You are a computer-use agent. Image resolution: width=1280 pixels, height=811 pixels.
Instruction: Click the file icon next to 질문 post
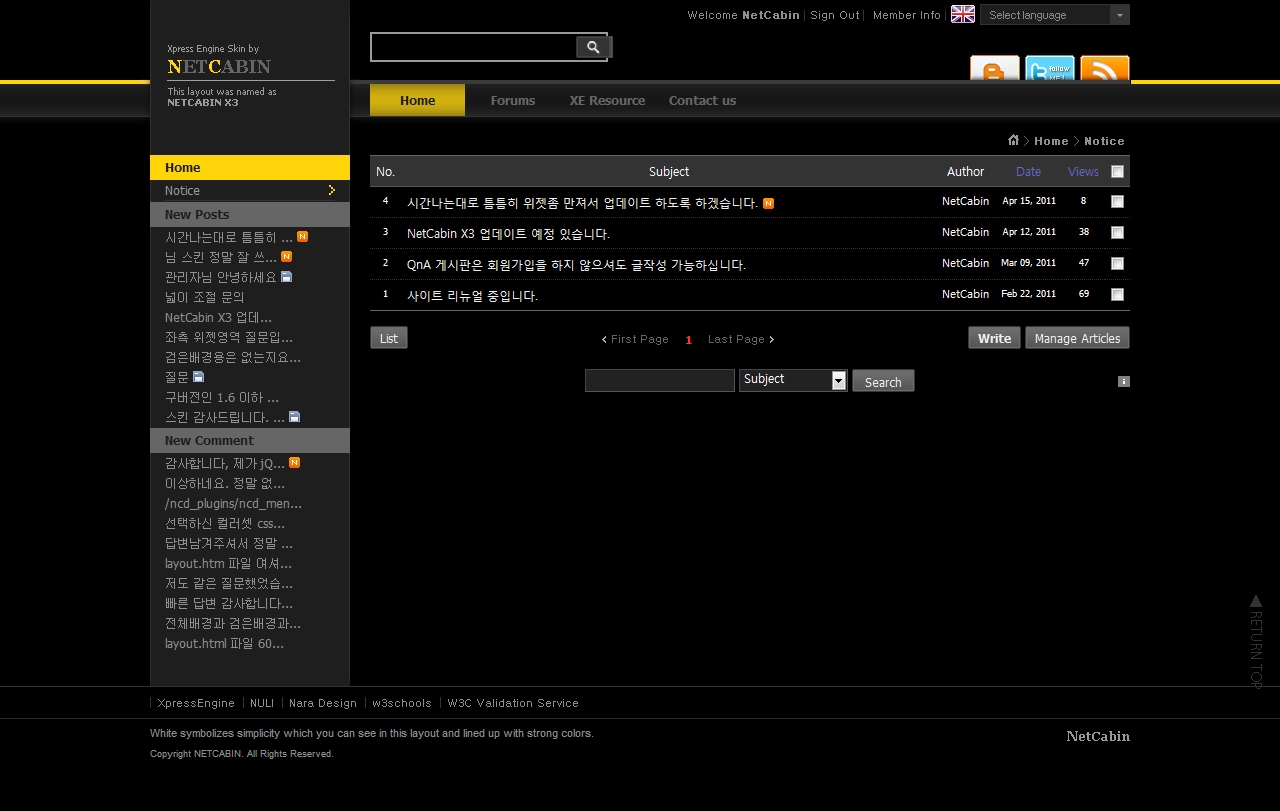coord(198,377)
